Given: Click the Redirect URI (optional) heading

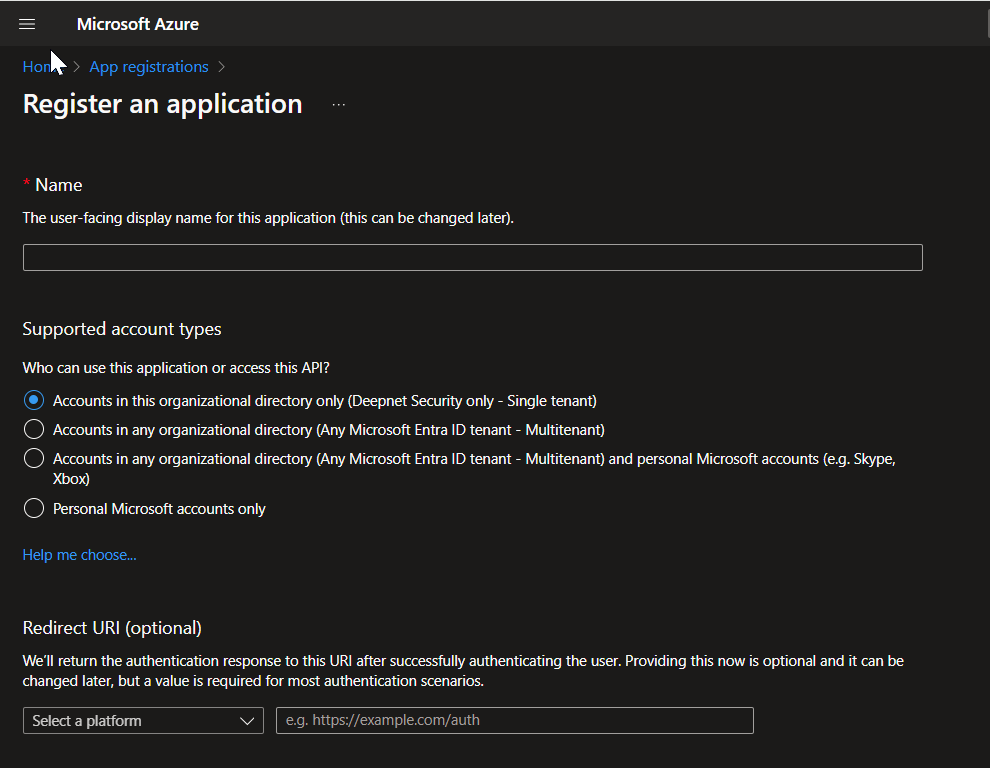Looking at the screenshot, I should click(x=112, y=628).
